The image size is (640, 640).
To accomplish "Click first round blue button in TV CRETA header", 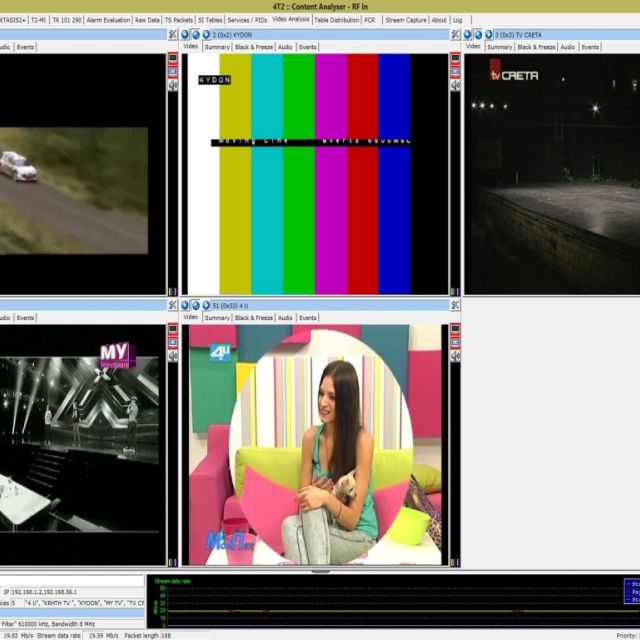I will pos(469,34).
